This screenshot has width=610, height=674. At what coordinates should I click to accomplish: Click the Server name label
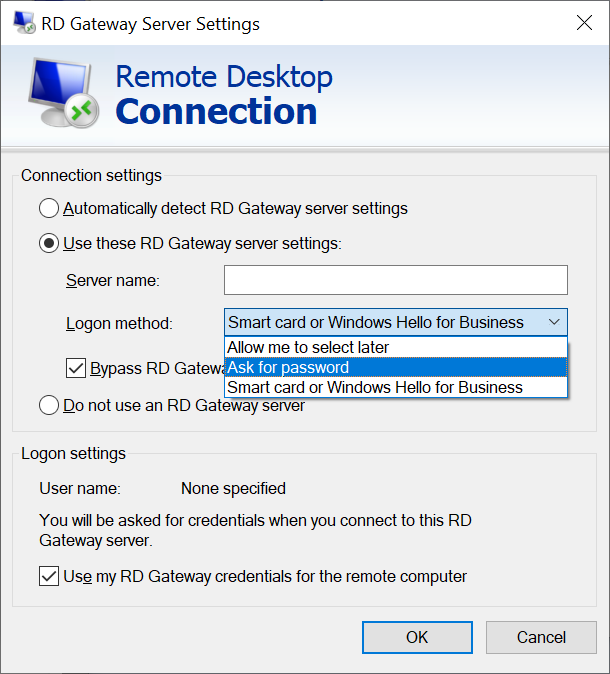[113, 281]
